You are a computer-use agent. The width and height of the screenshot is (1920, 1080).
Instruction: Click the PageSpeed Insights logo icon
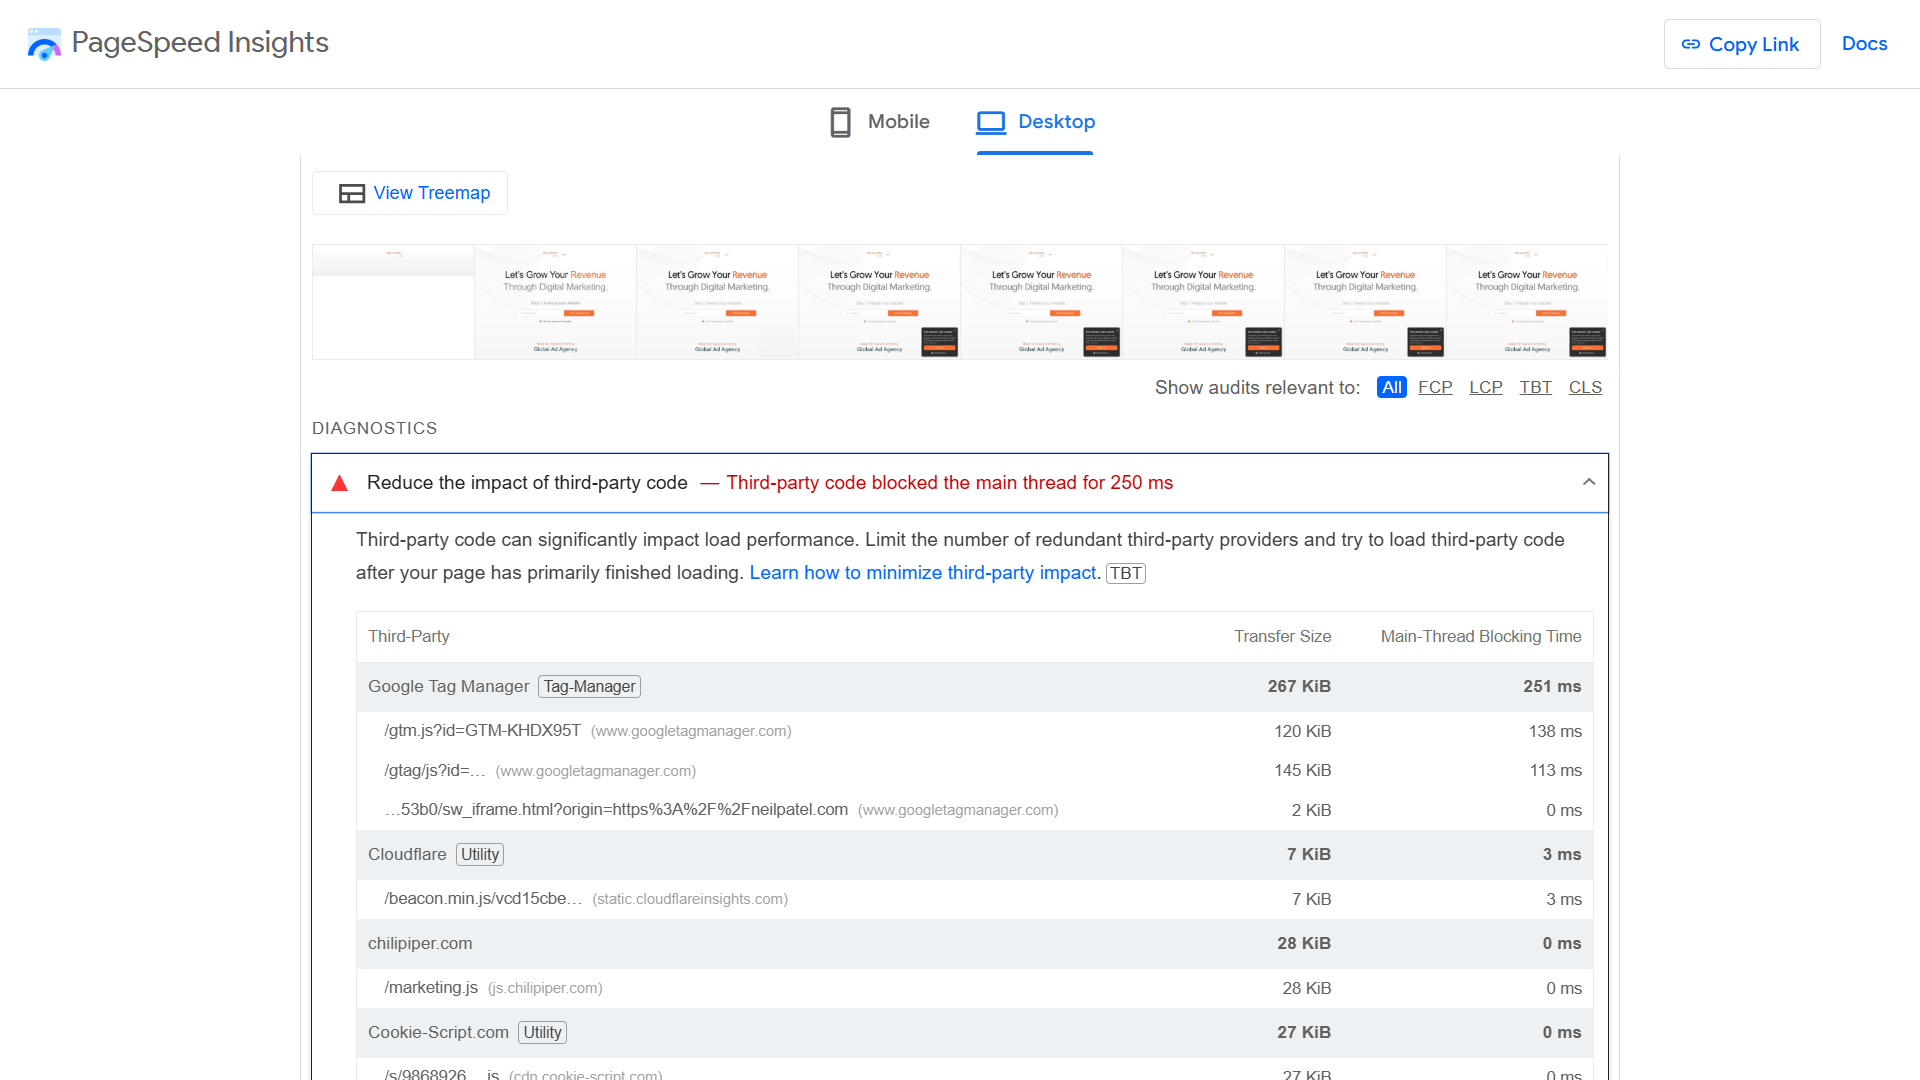pyautogui.click(x=44, y=44)
